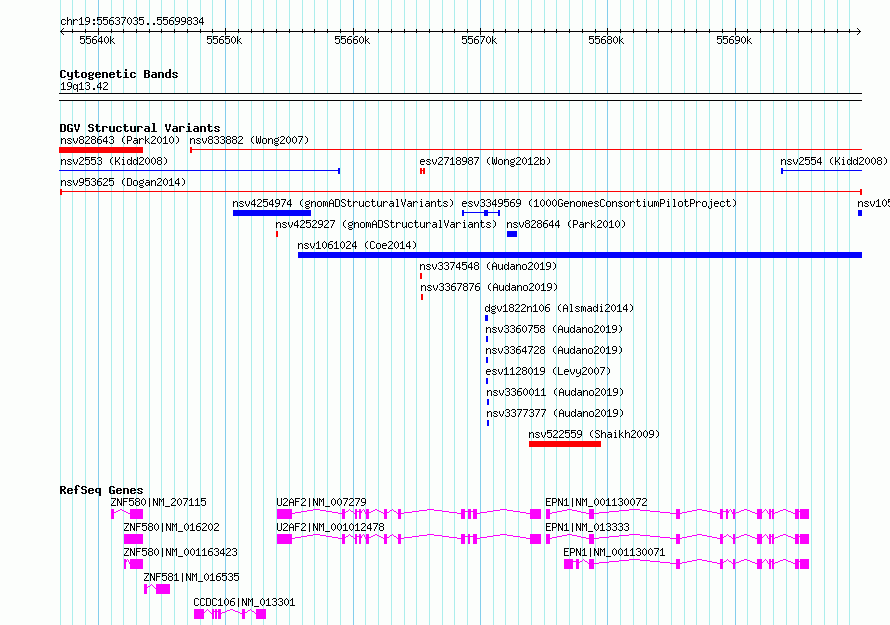
Task: Click the chr19:55637035..55699834 coordinates label
Action: tap(132, 21)
